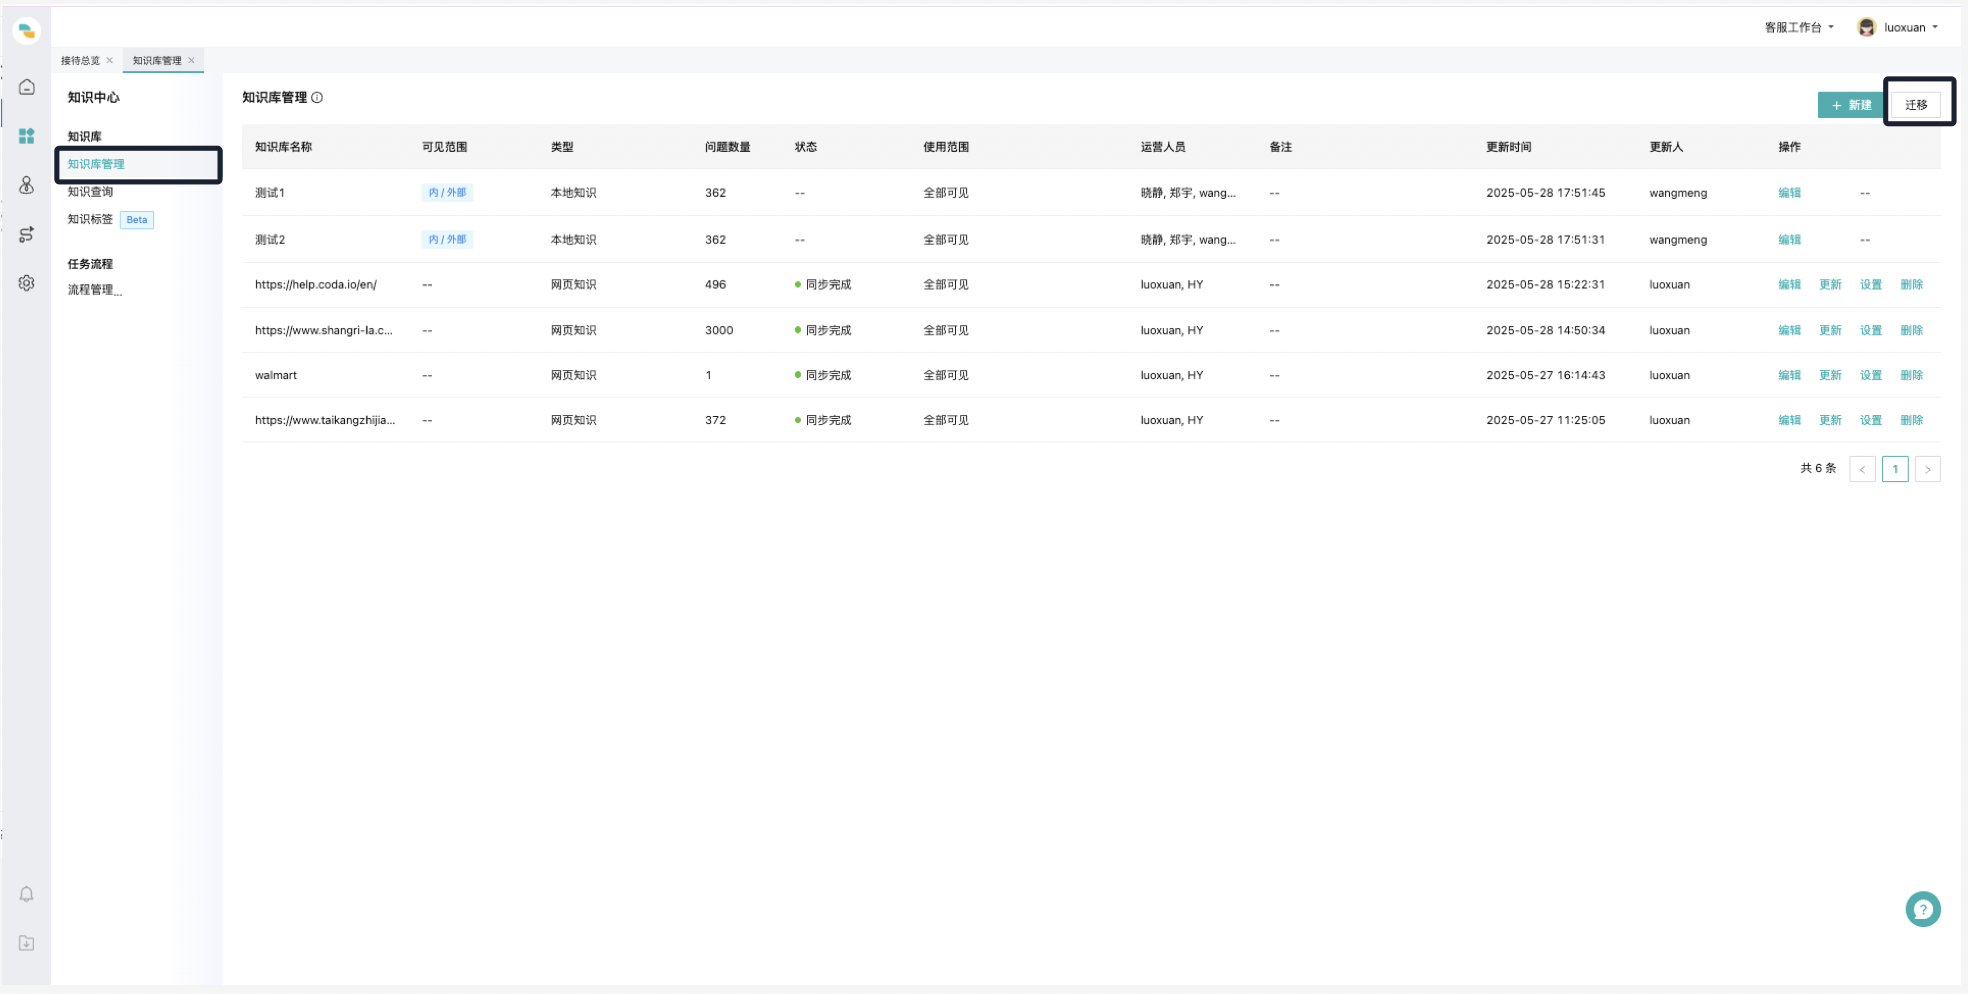Expand the 客服工作台 dropdown
The width and height of the screenshot is (1968, 994).
tap(1798, 28)
